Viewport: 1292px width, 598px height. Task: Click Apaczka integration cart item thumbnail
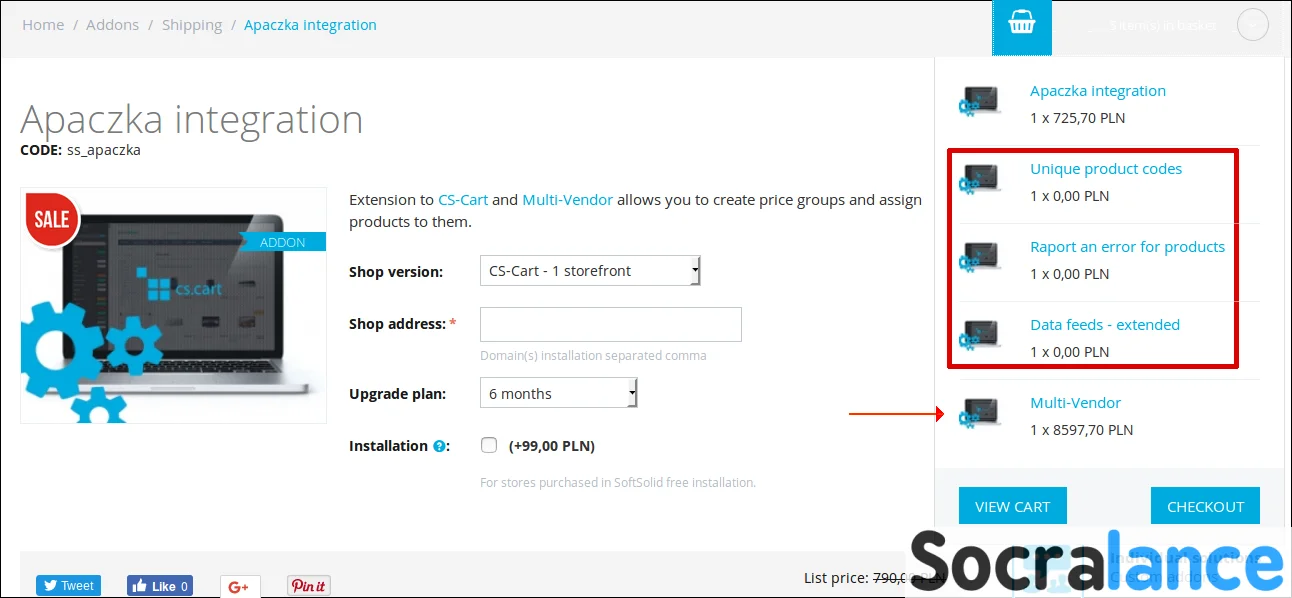pos(977,102)
